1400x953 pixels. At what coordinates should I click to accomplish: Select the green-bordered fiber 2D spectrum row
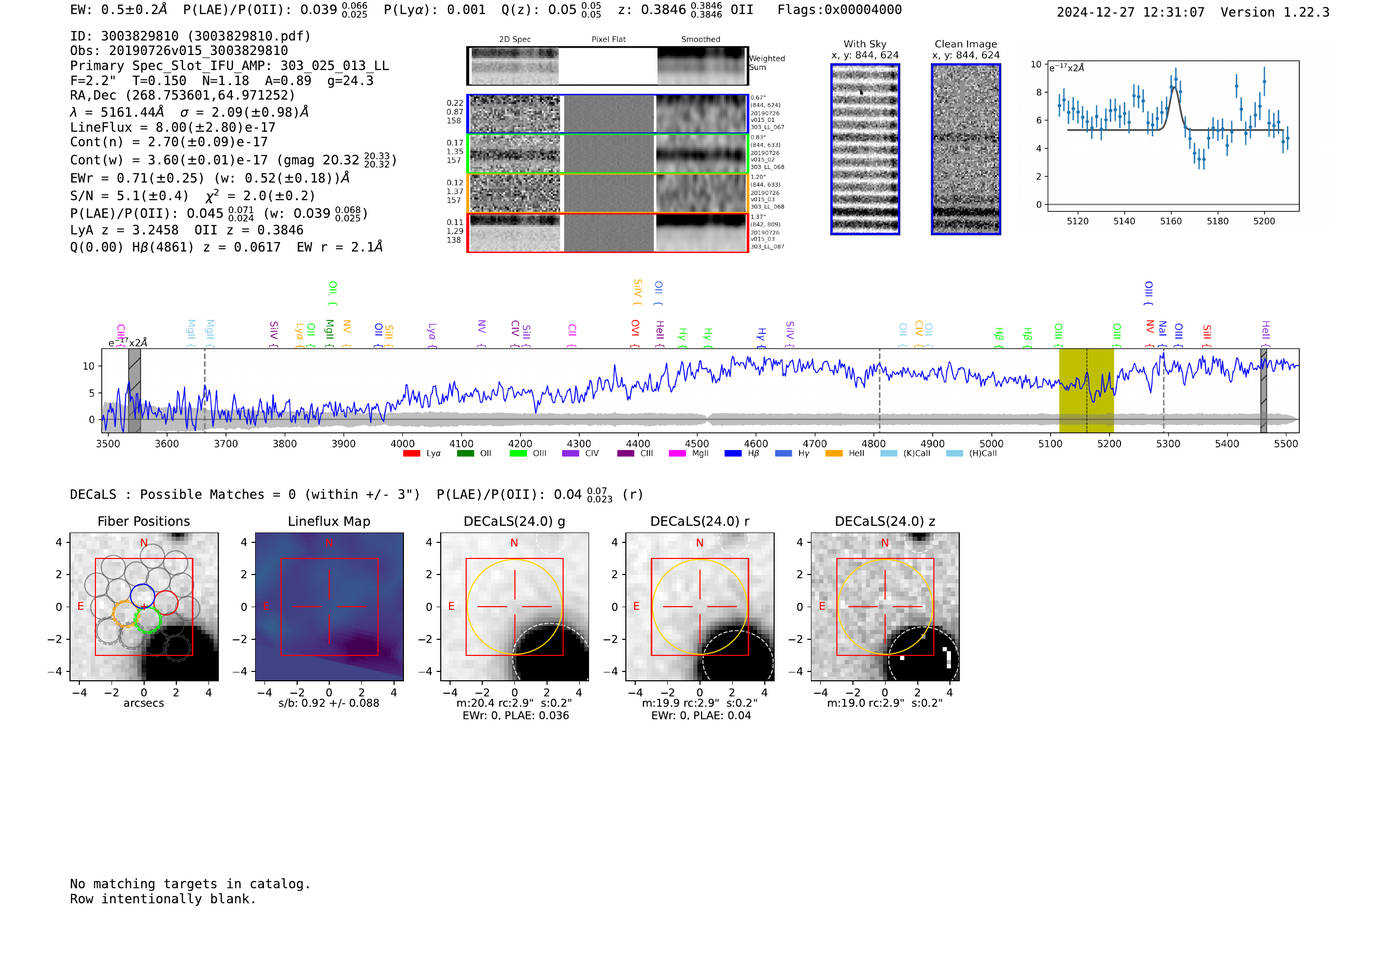click(608, 154)
